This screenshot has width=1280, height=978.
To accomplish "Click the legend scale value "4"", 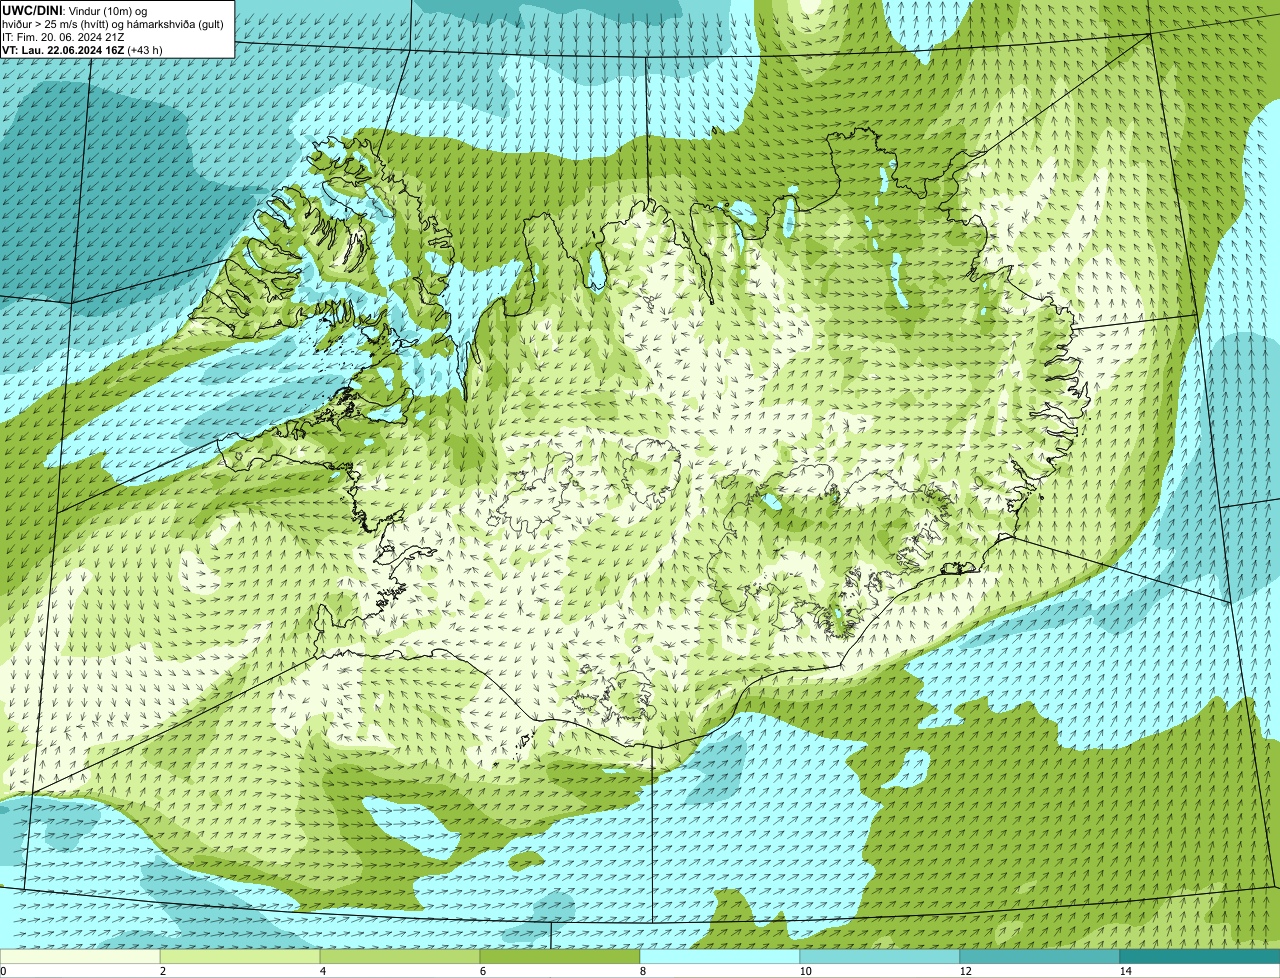I will coord(322,971).
